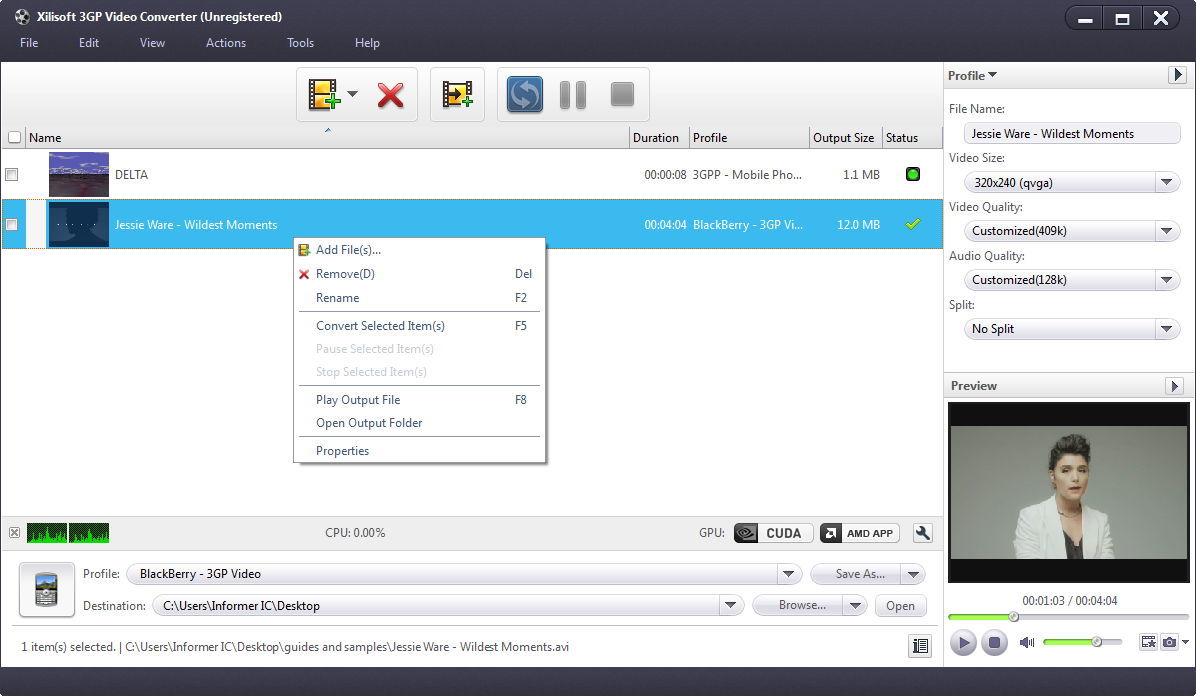1196x696 pixels.
Task: Check the DELTA item checkbox
Action: [x=12, y=174]
